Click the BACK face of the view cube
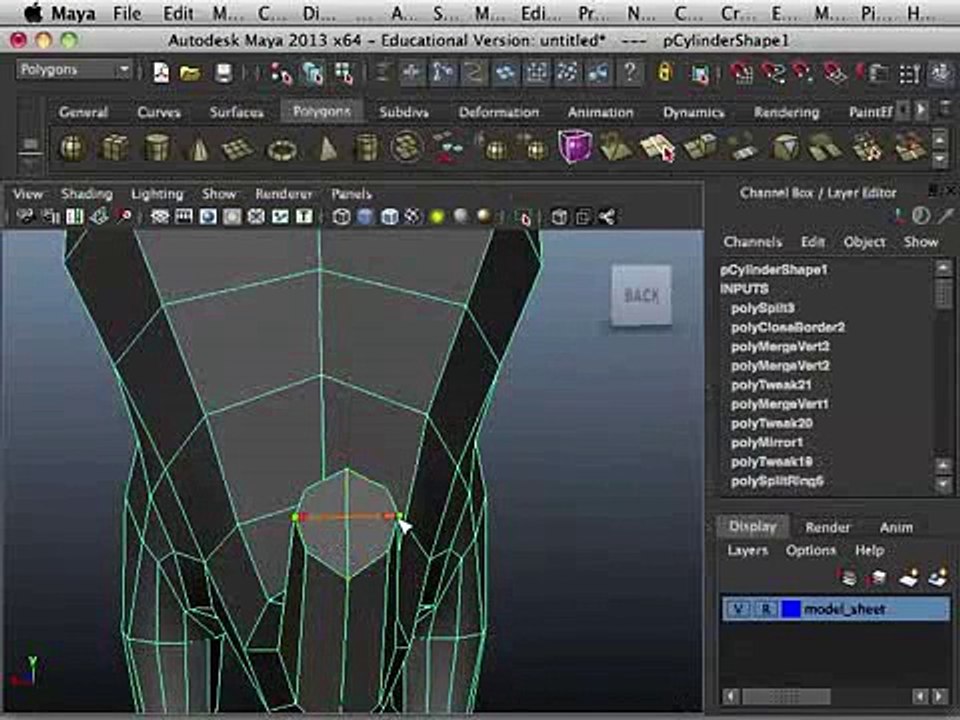This screenshot has width=960, height=720. pos(641,296)
